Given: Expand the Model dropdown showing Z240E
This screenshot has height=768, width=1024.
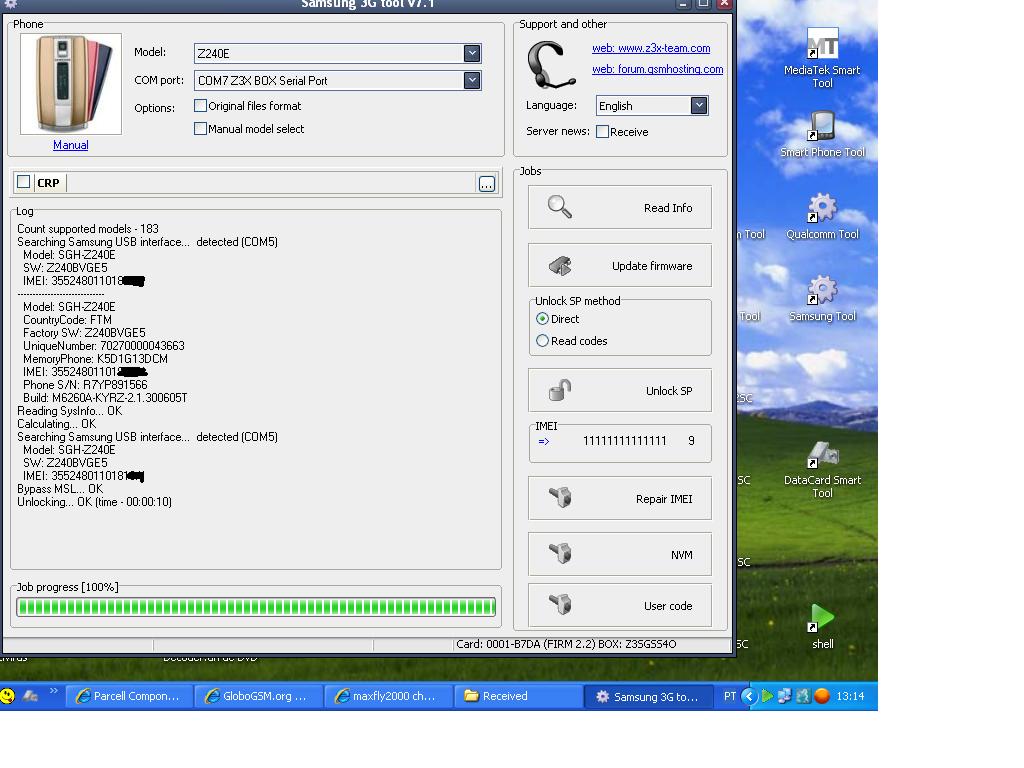Looking at the screenshot, I should [472, 53].
